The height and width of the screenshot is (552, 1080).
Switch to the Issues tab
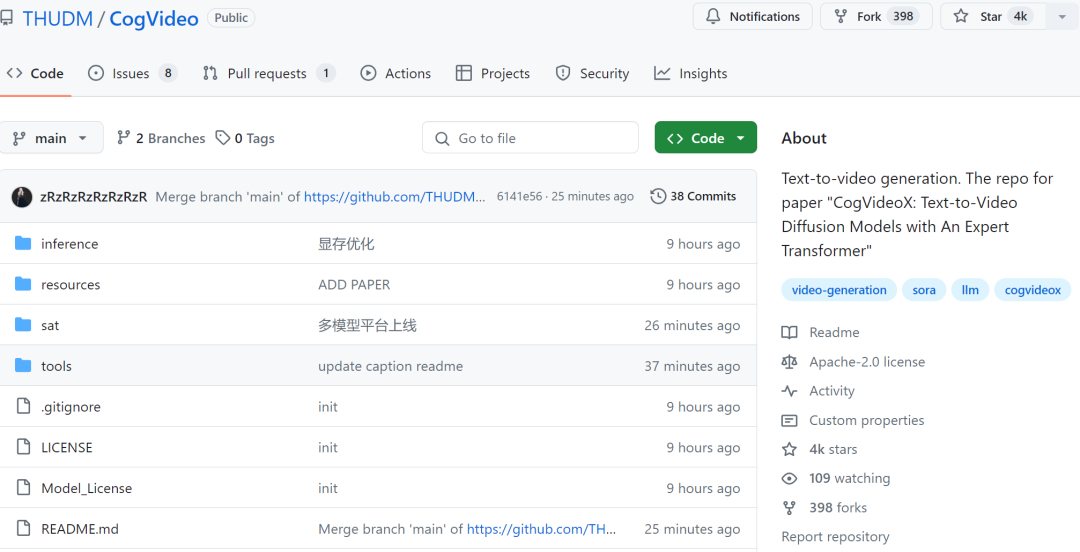click(132, 73)
